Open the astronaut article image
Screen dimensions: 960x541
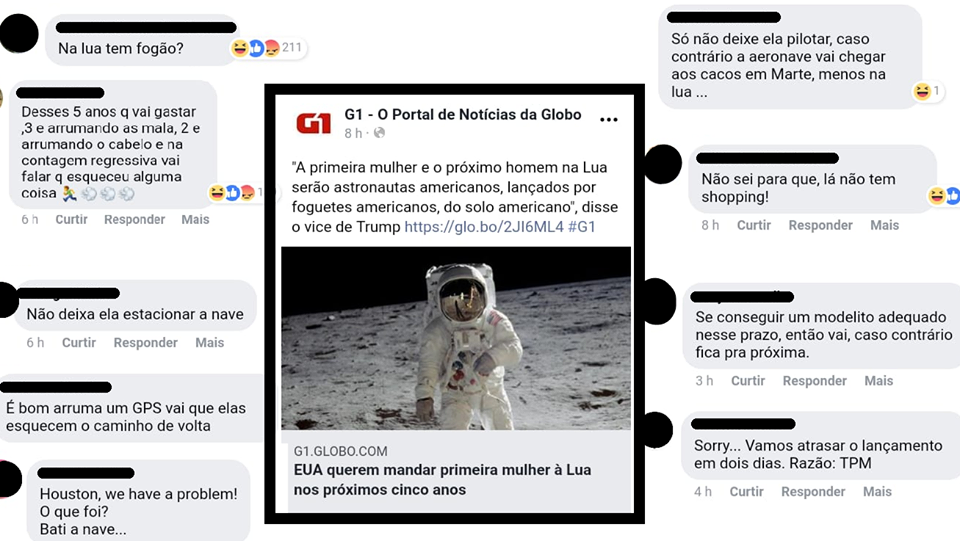coord(456,338)
